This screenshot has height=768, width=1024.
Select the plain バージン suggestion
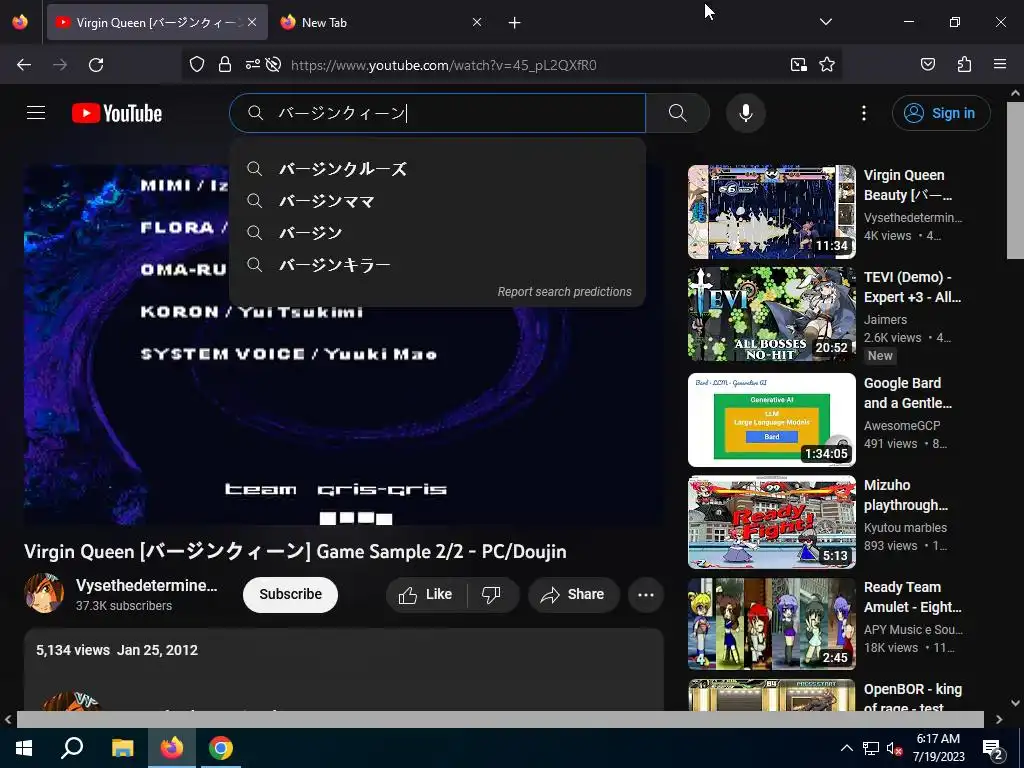438,233
